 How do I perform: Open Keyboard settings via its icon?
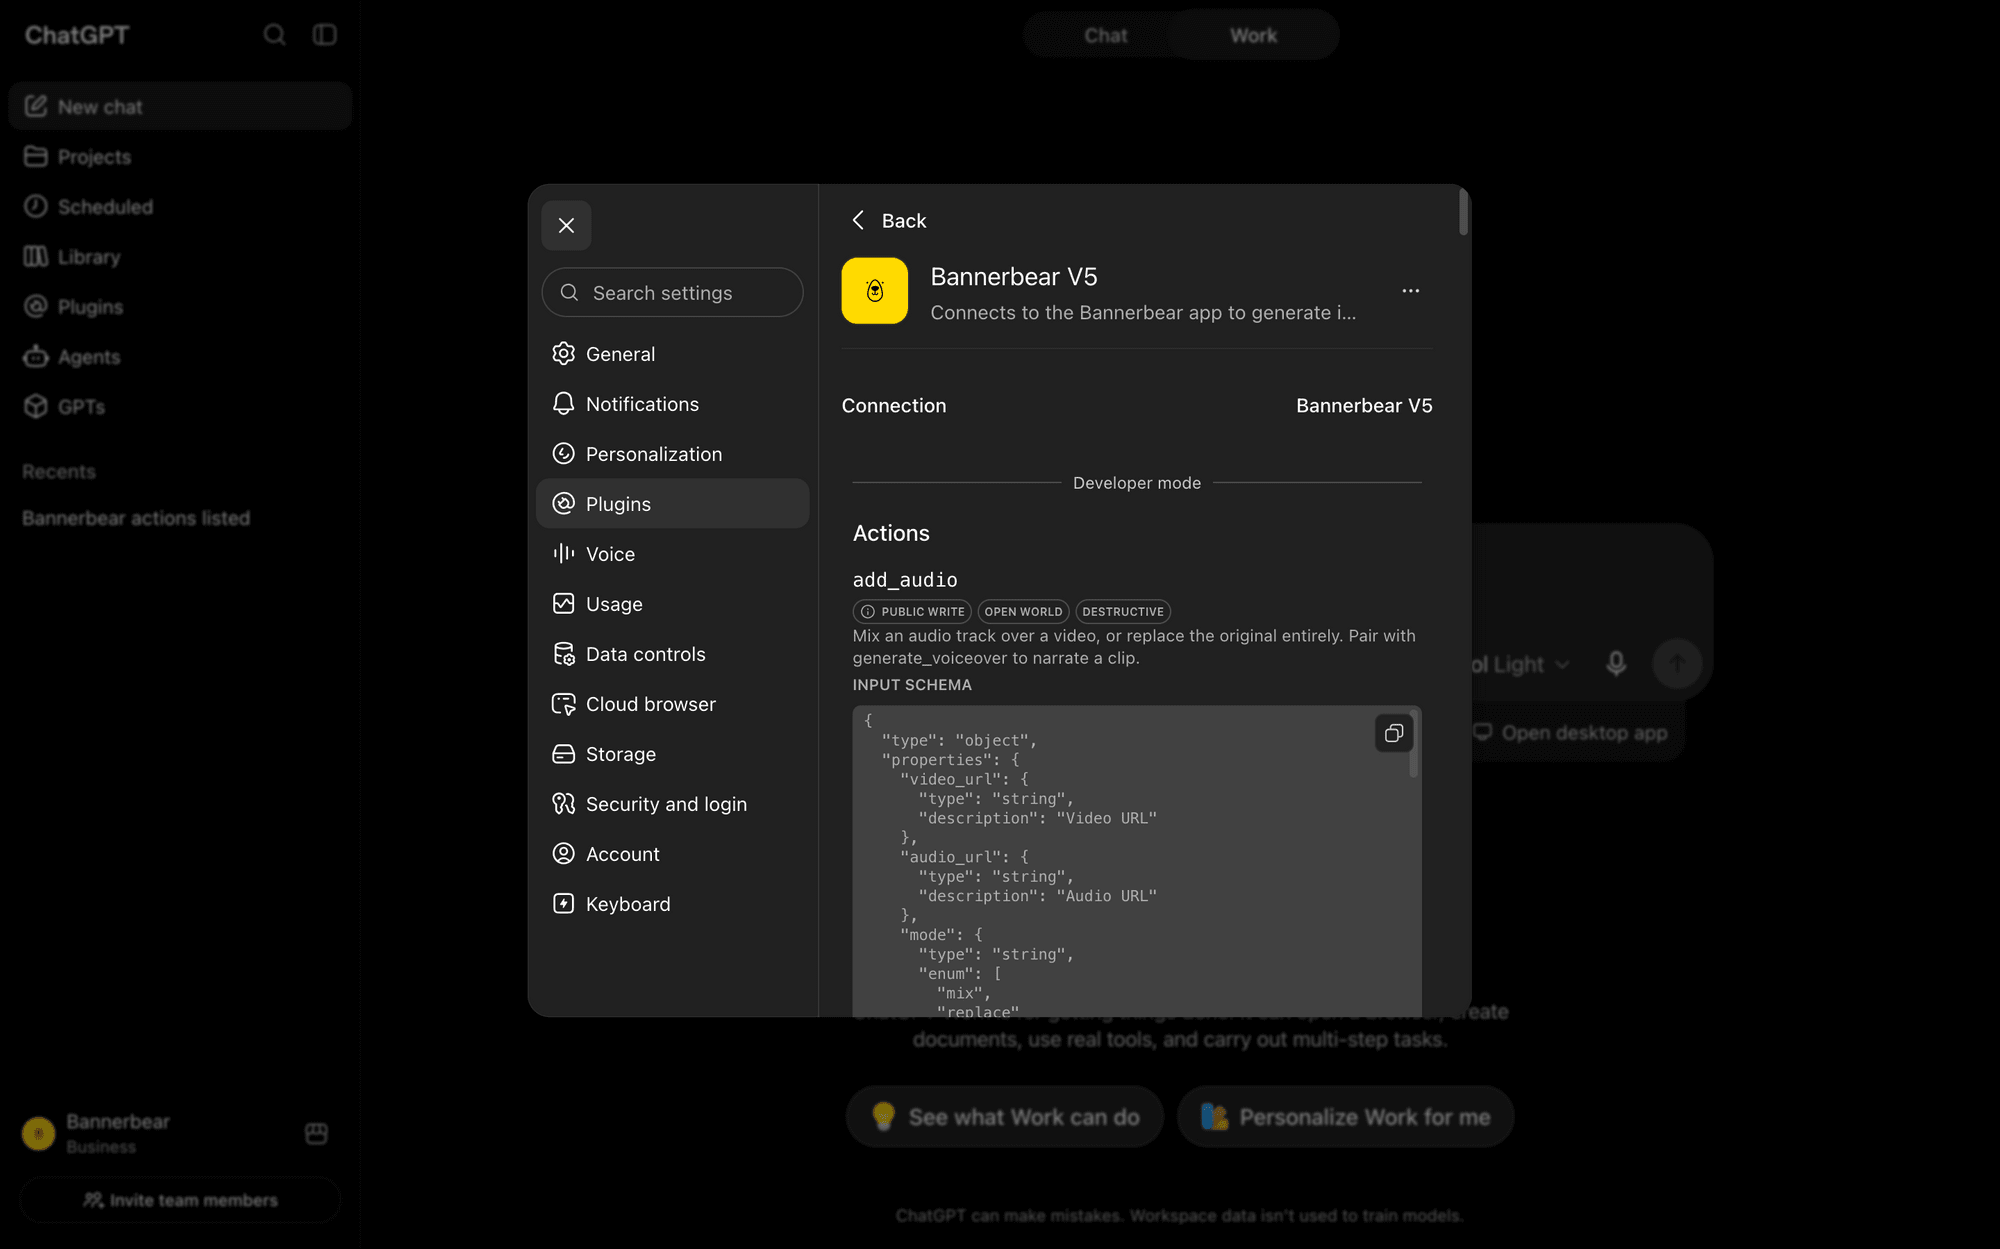pos(564,904)
